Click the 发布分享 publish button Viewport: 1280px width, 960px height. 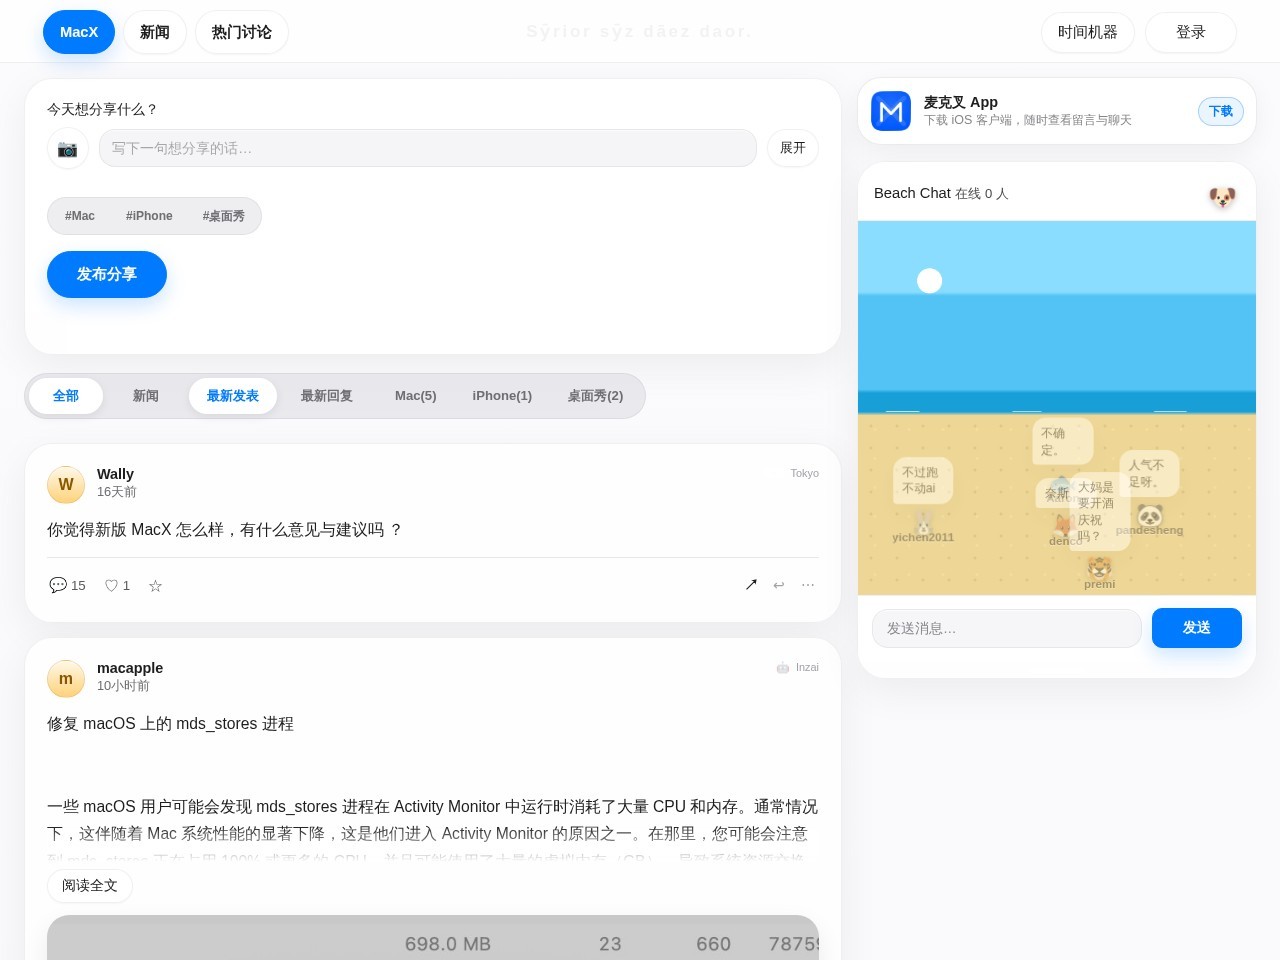107,274
